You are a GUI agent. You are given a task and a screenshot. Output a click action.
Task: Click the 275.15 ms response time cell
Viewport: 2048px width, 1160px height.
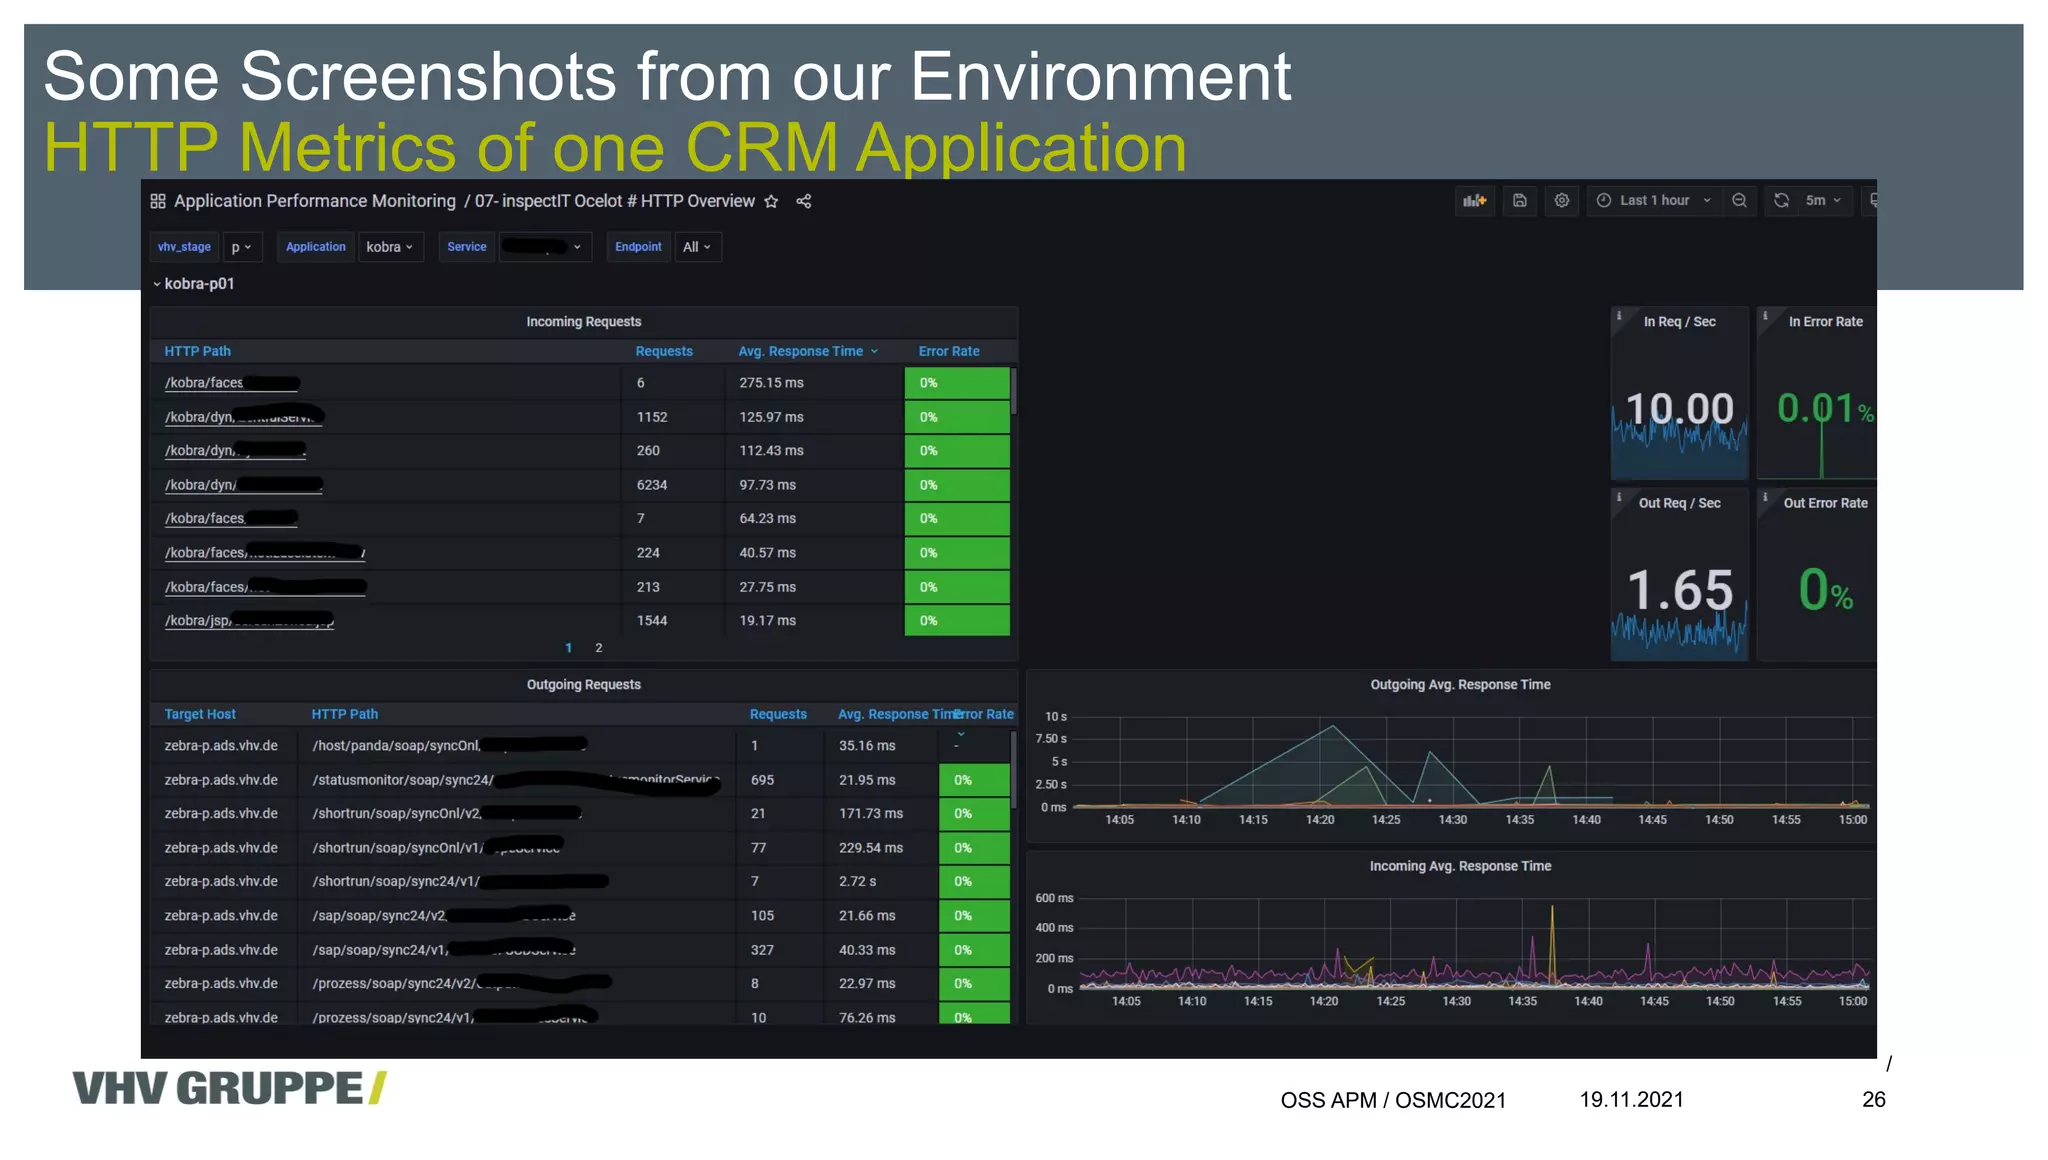point(771,383)
